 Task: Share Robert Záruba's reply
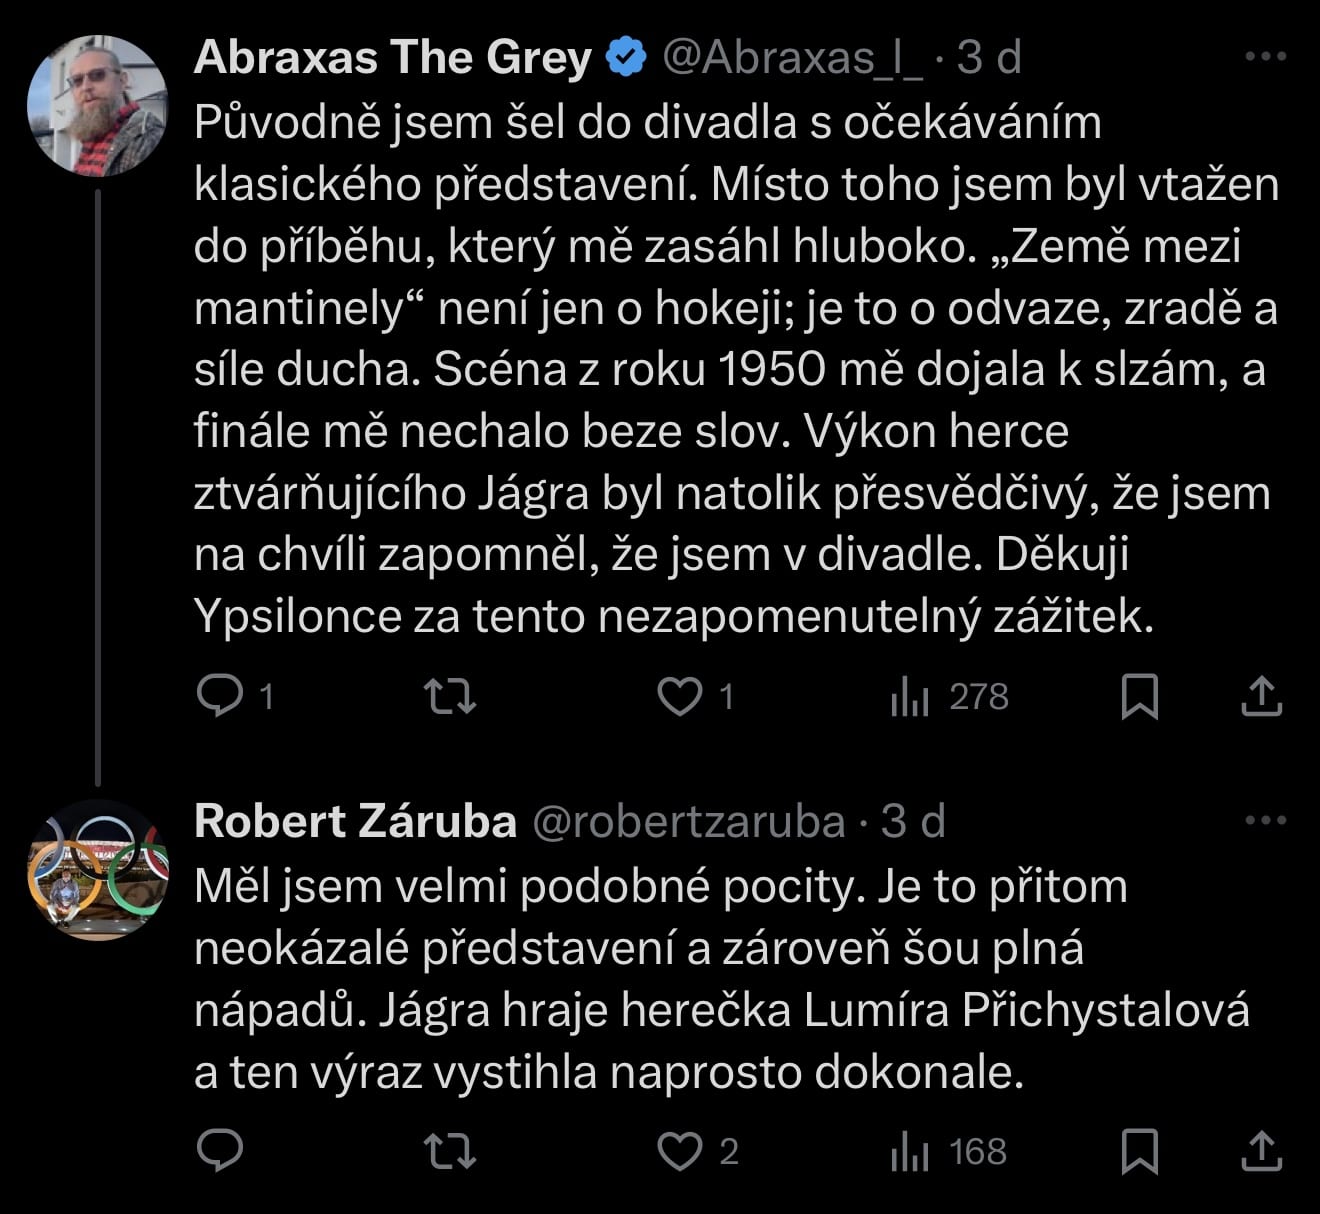click(1261, 1151)
